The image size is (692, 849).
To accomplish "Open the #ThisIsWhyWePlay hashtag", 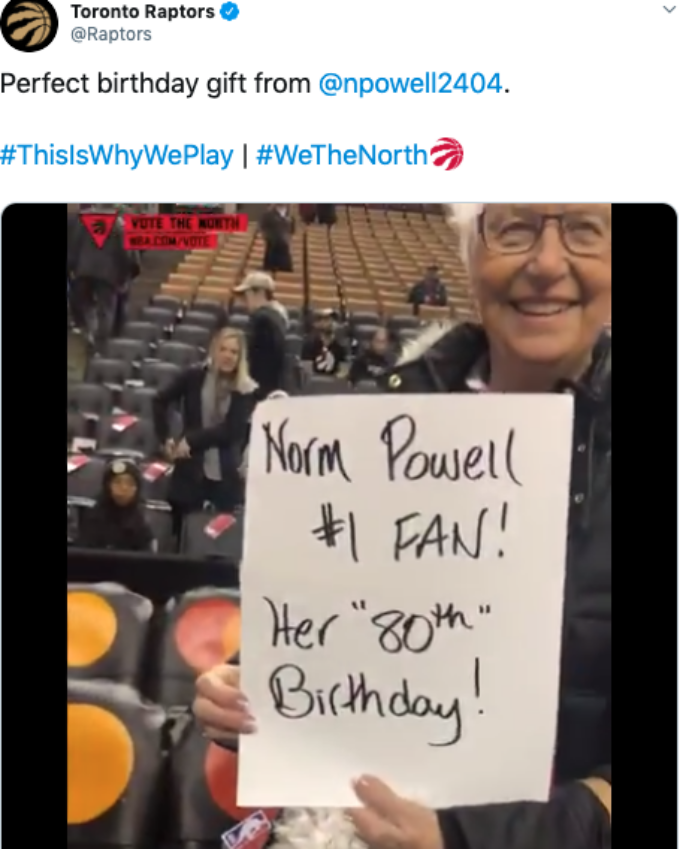I will tap(116, 155).
